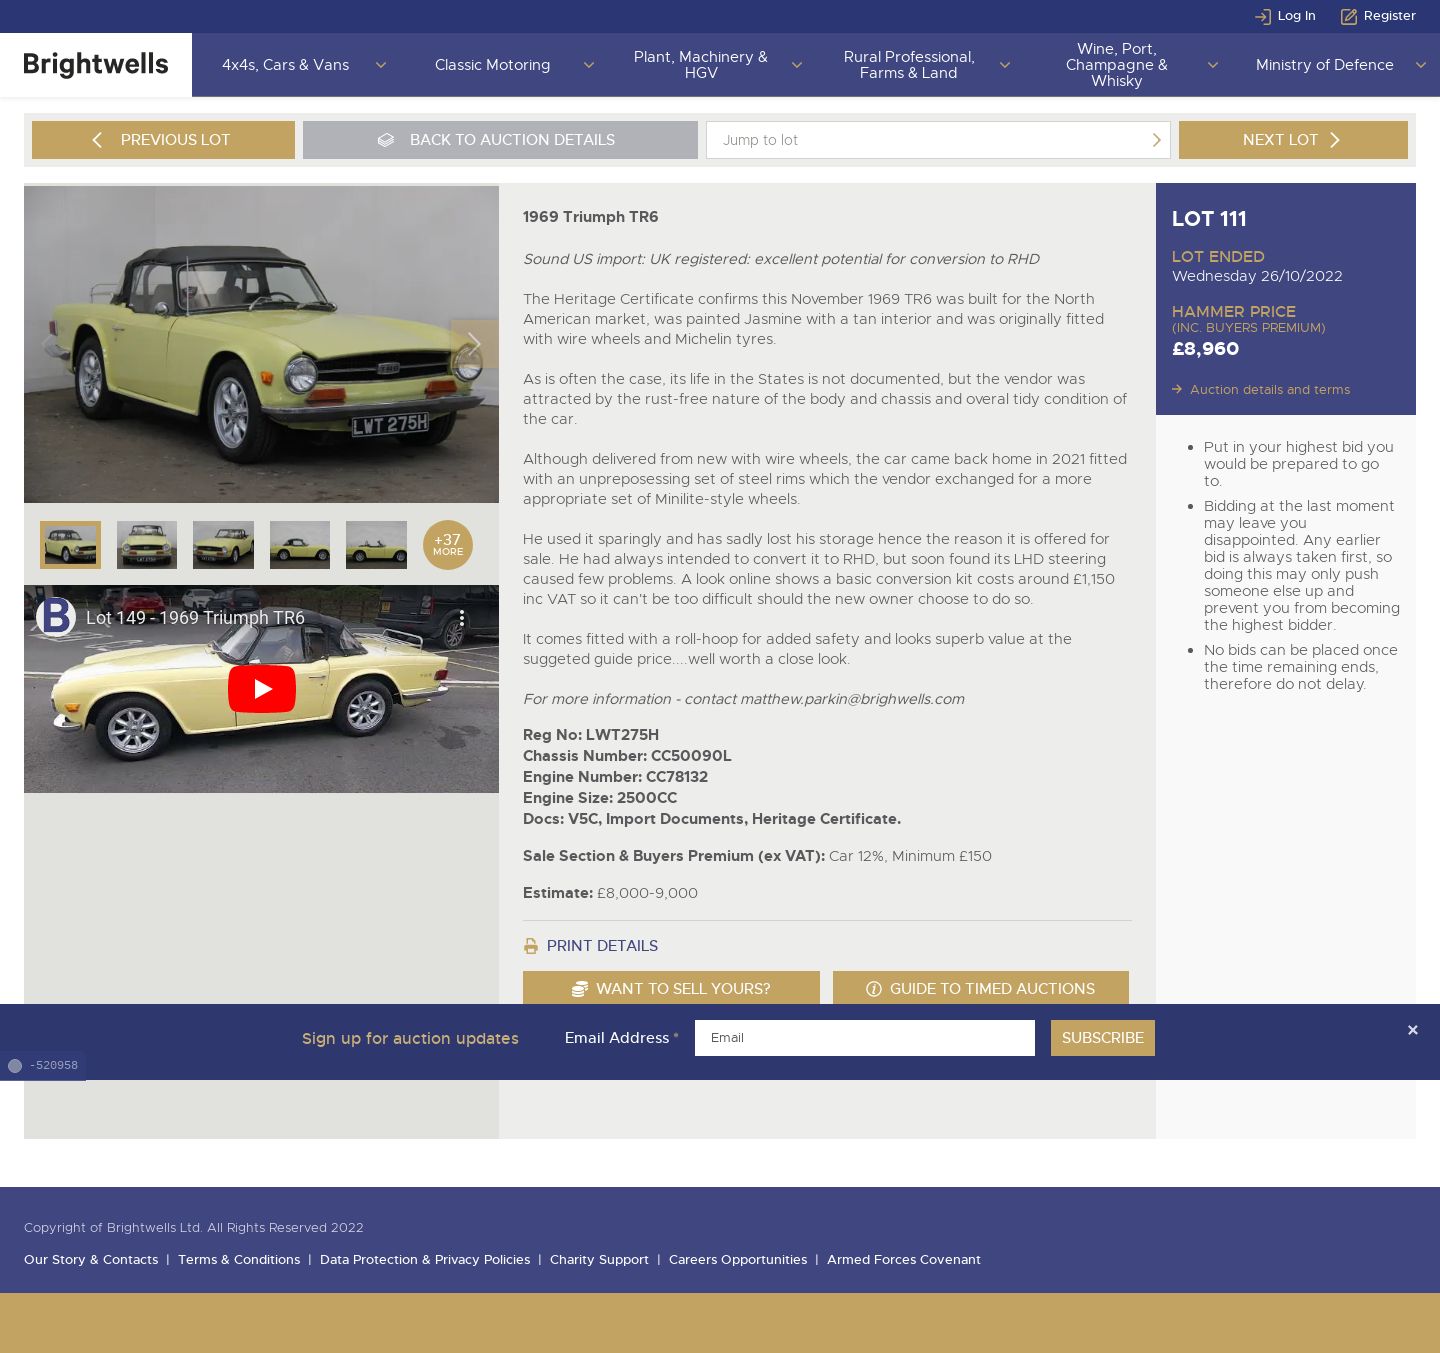1440x1353 pixels.
Task: Select the fifth car thumbnail
Action: pyautogui.click(x=376, y=545)
